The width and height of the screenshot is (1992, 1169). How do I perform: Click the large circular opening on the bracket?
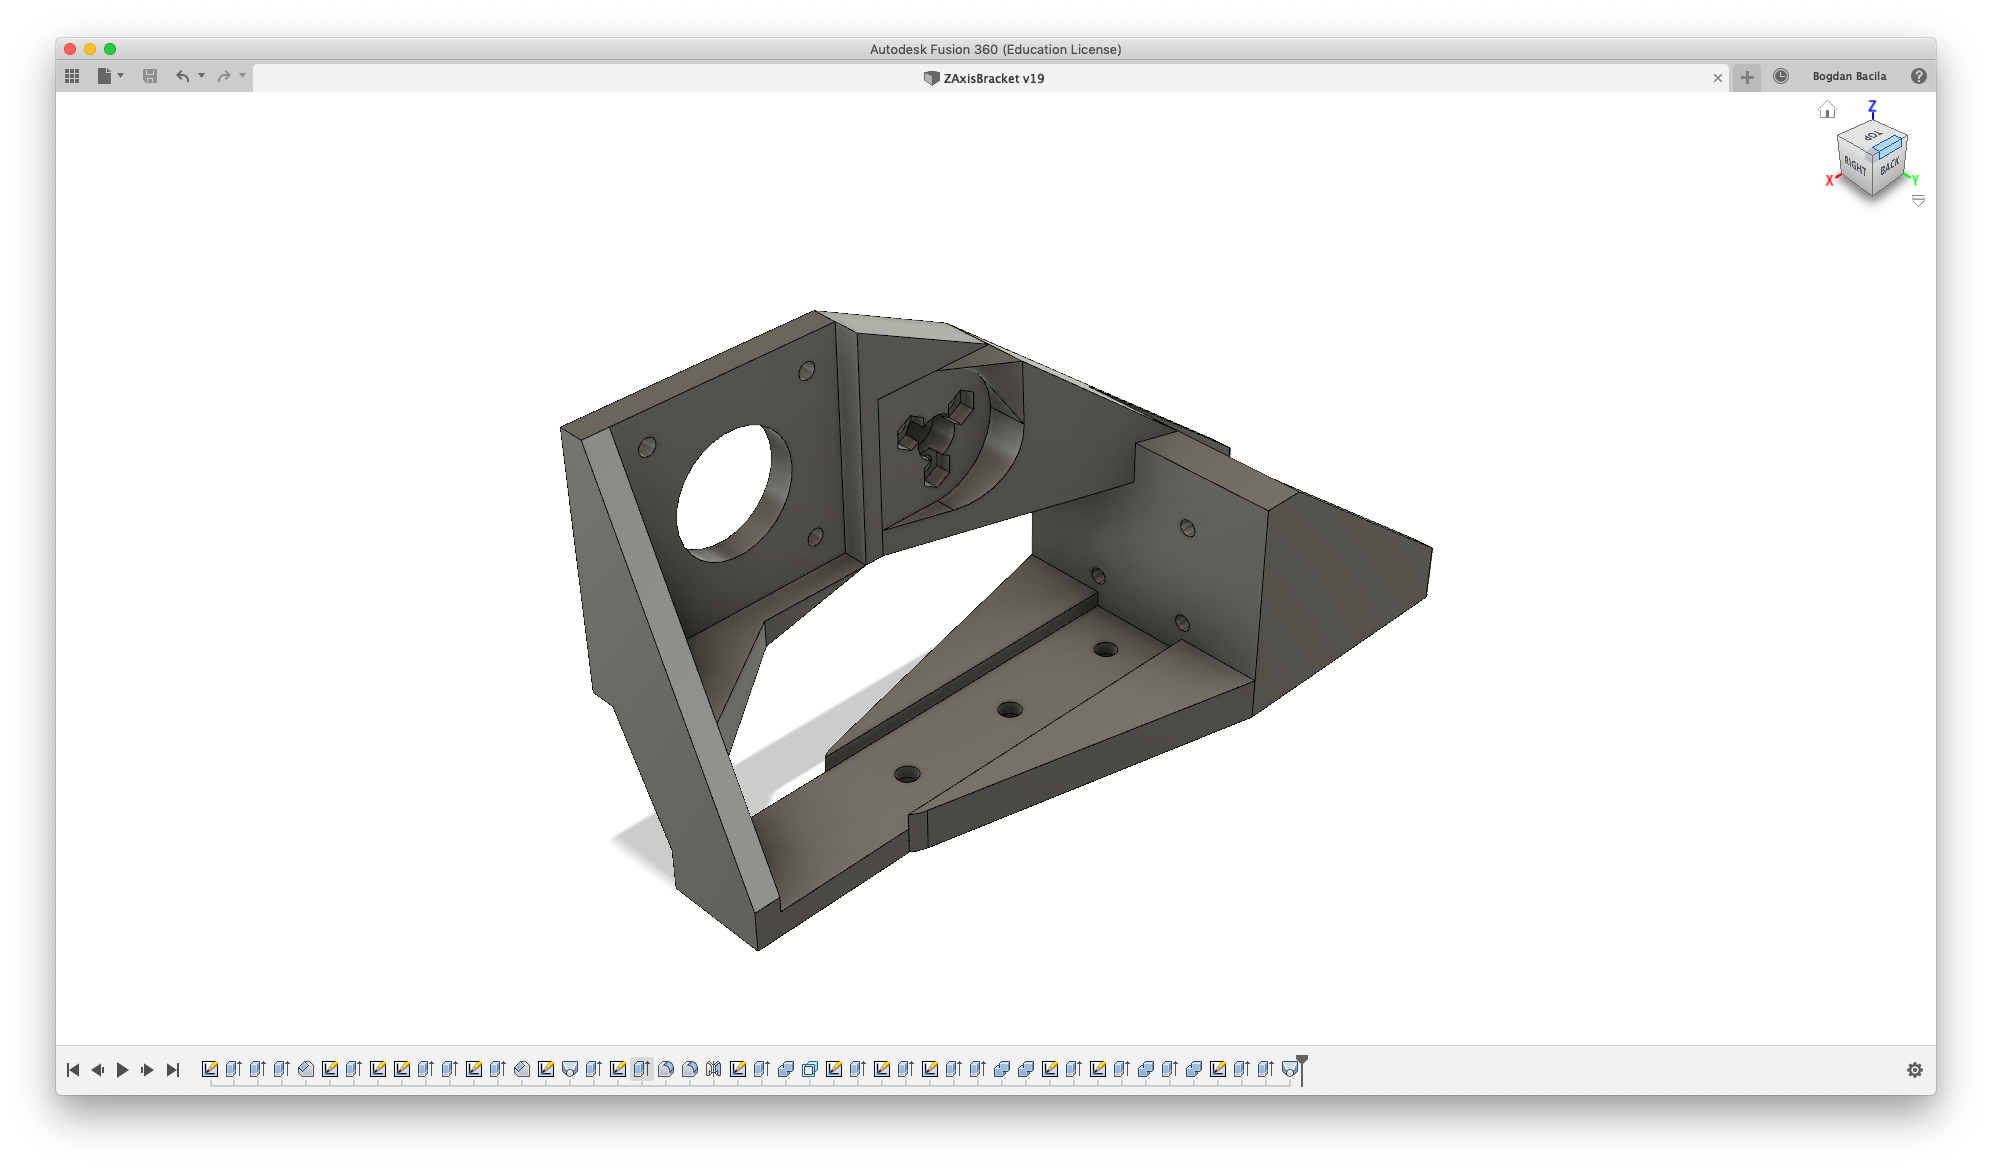click(x=733, y=493)
